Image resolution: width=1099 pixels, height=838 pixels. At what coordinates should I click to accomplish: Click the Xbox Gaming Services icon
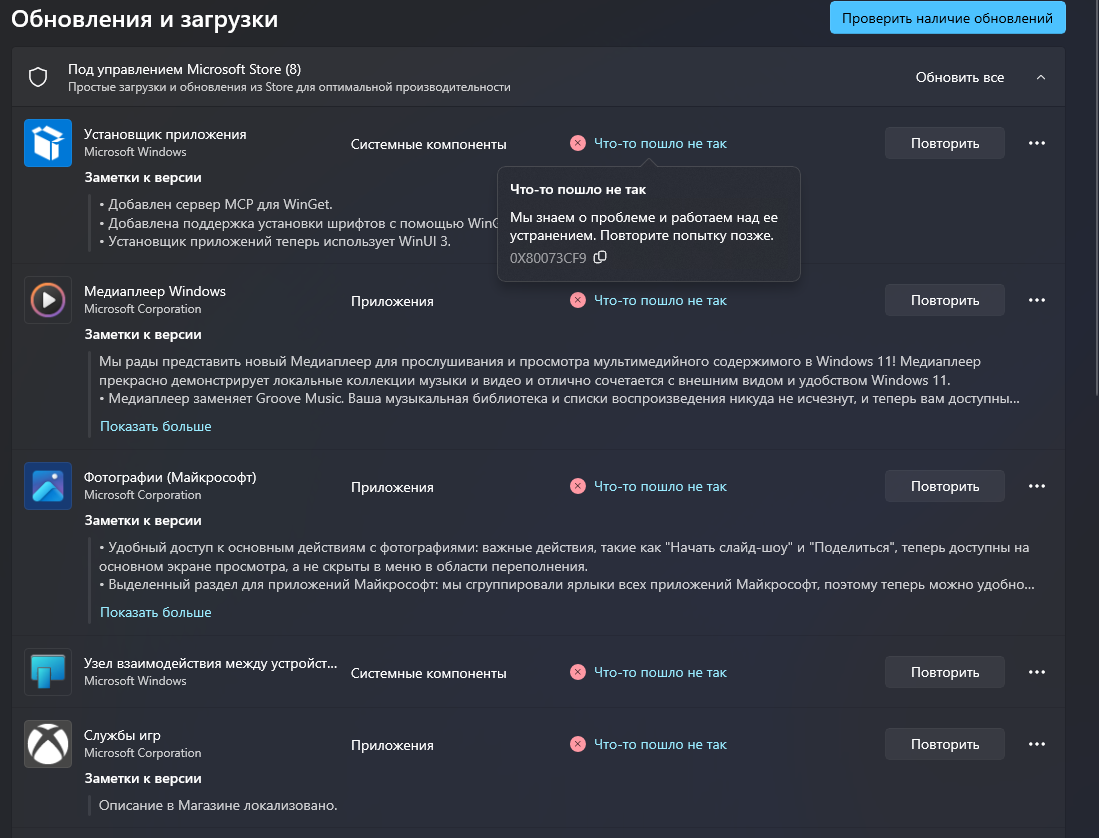click(48, 744)
